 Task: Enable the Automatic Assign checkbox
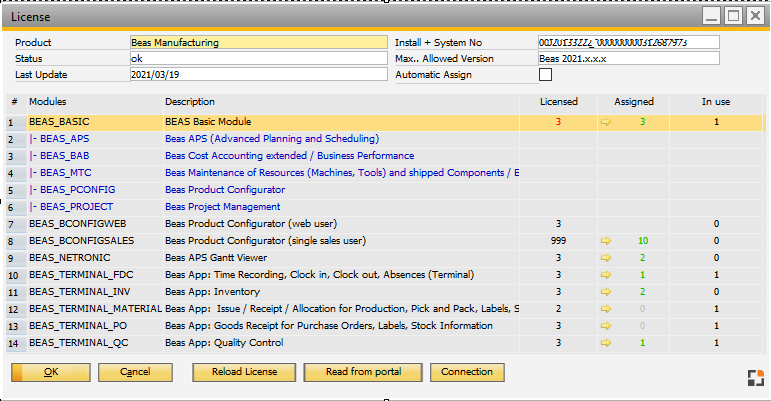click(545, 75)
